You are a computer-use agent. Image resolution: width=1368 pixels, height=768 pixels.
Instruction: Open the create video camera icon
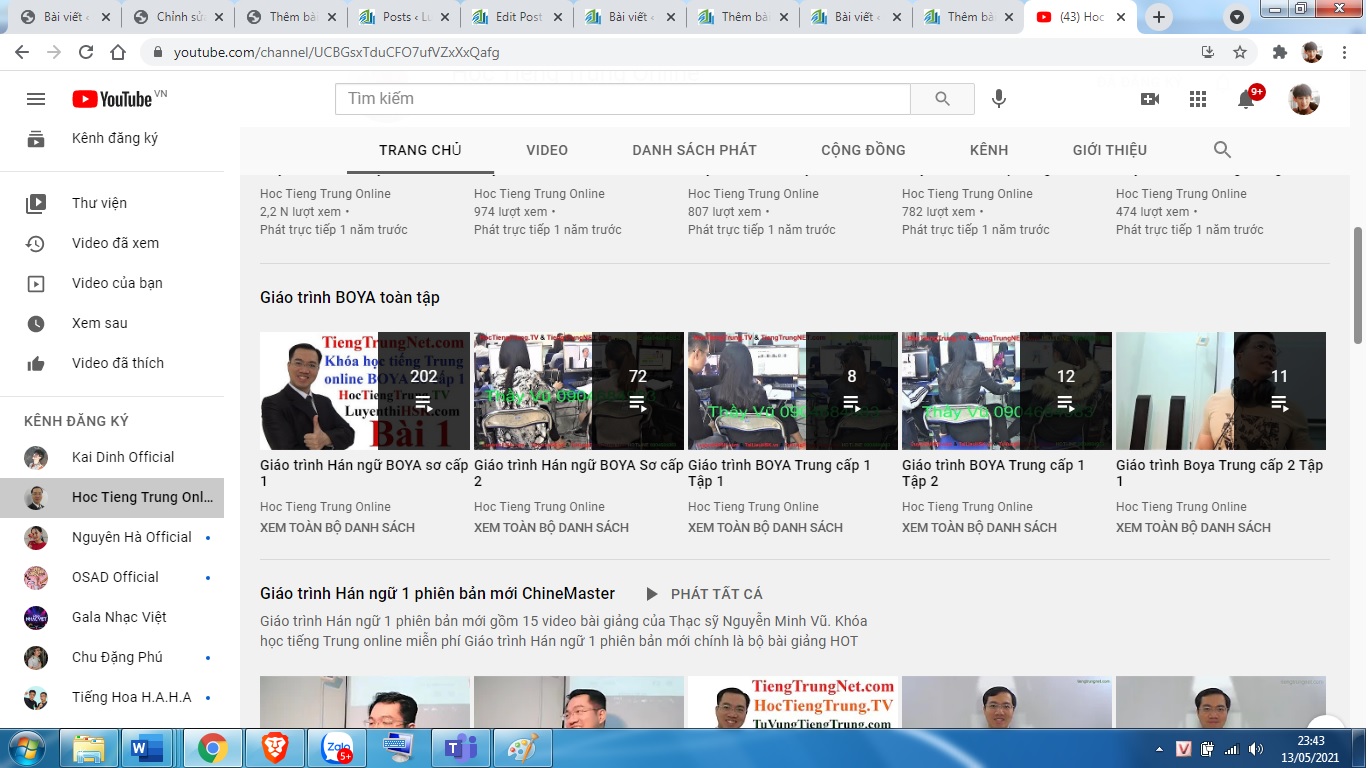tap(1150, 99)
